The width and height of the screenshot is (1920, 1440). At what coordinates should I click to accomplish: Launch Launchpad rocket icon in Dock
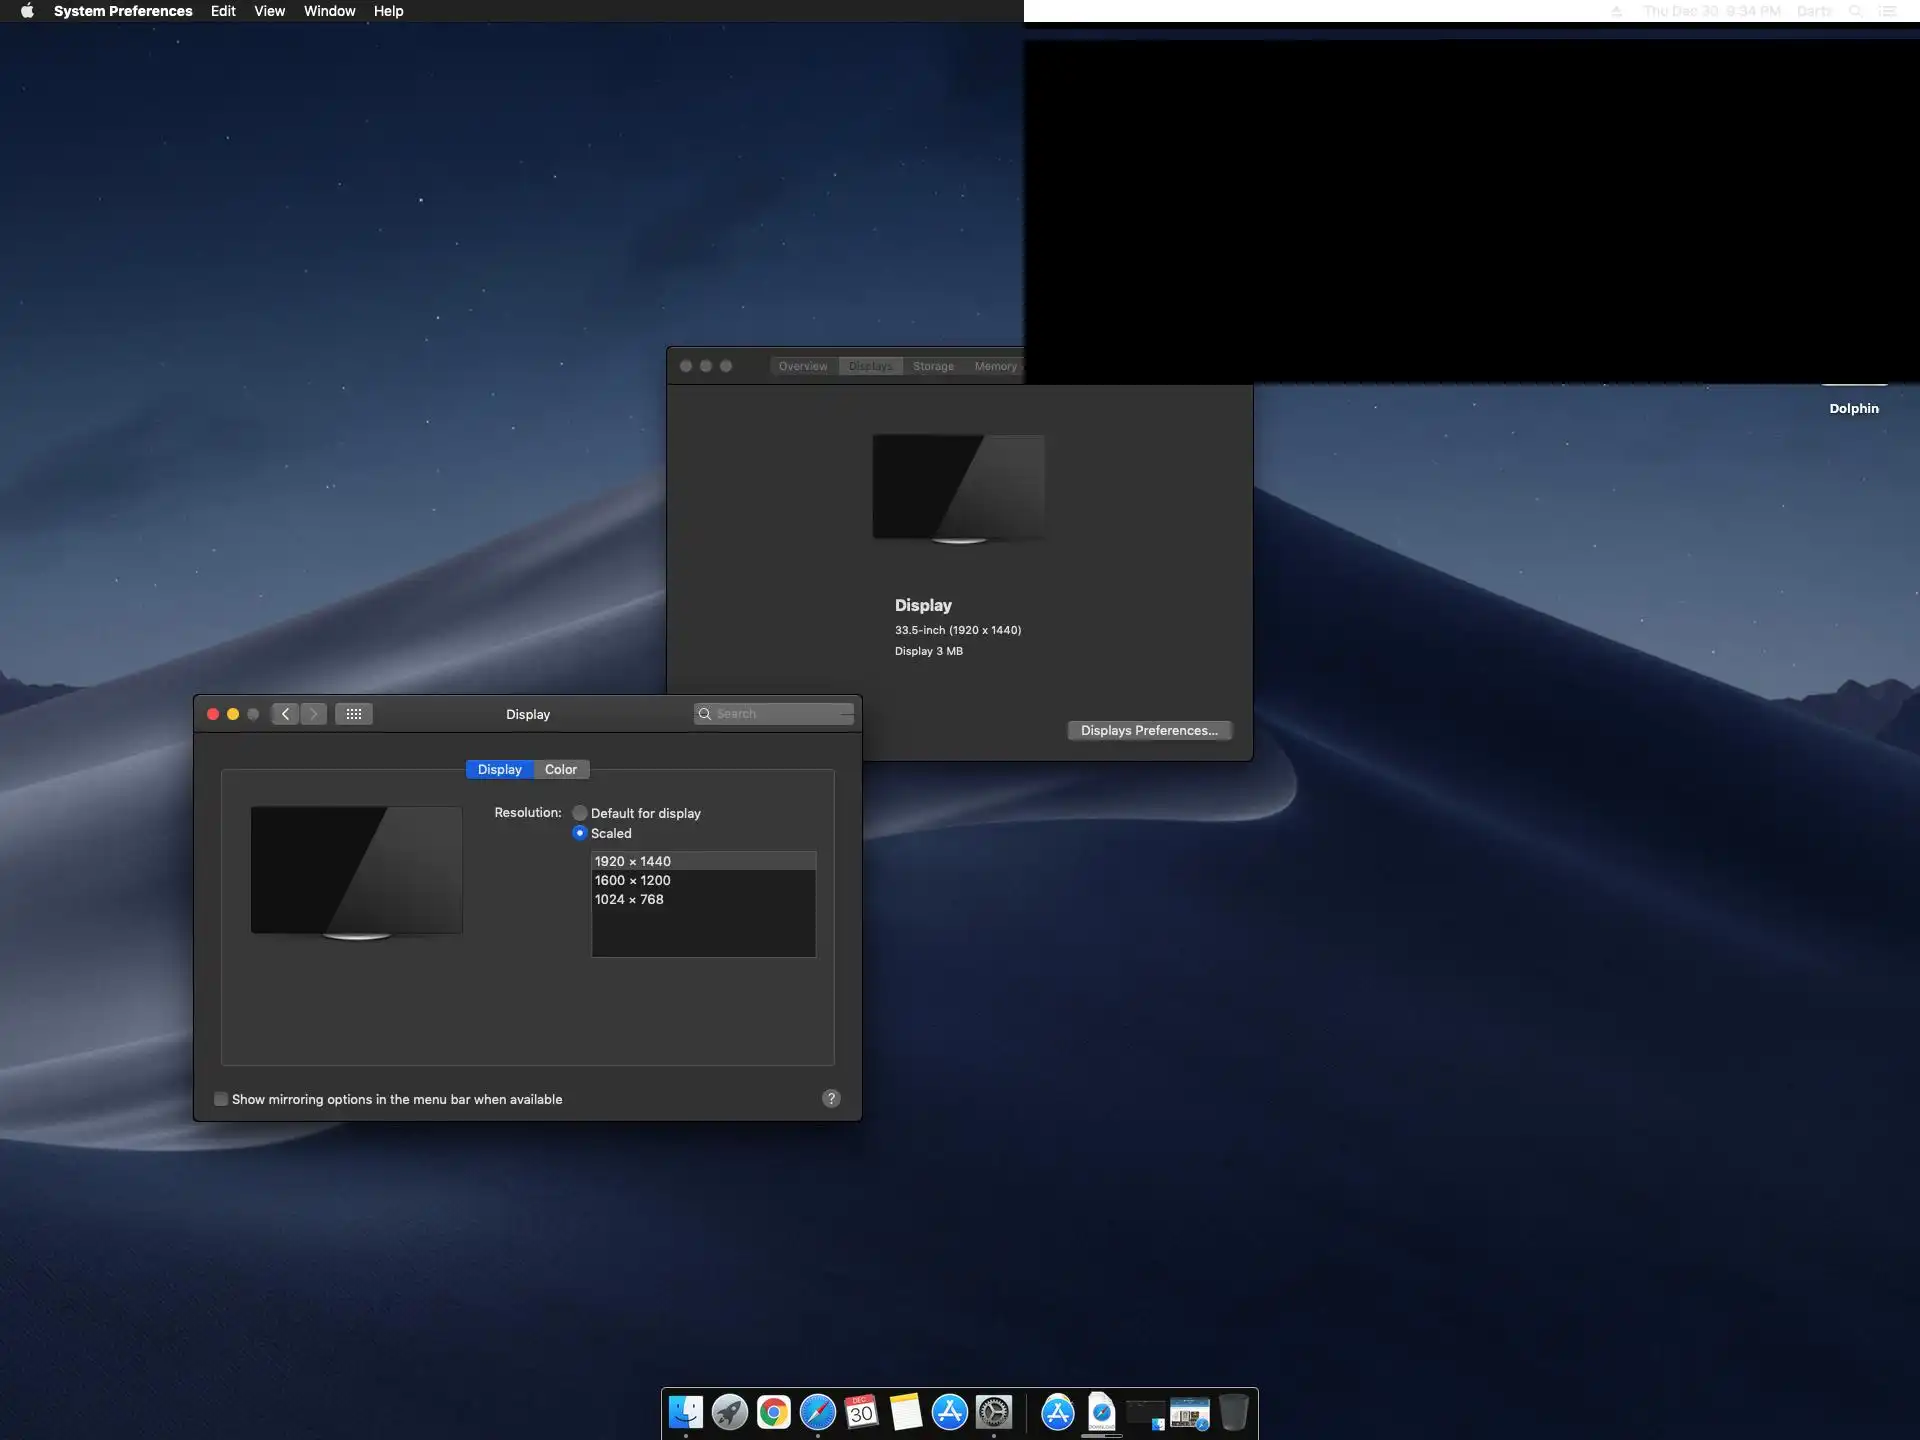click(730, 1412)
